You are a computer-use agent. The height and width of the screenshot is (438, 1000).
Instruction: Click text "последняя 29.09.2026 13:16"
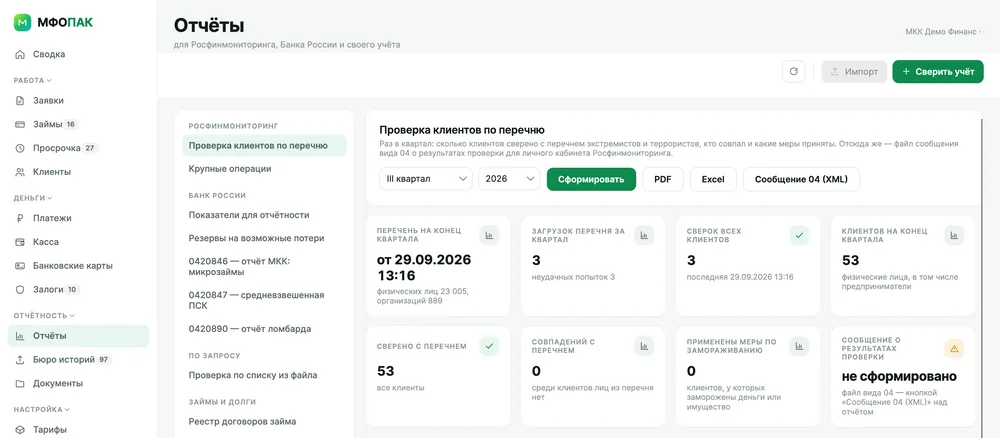[740, 277]
